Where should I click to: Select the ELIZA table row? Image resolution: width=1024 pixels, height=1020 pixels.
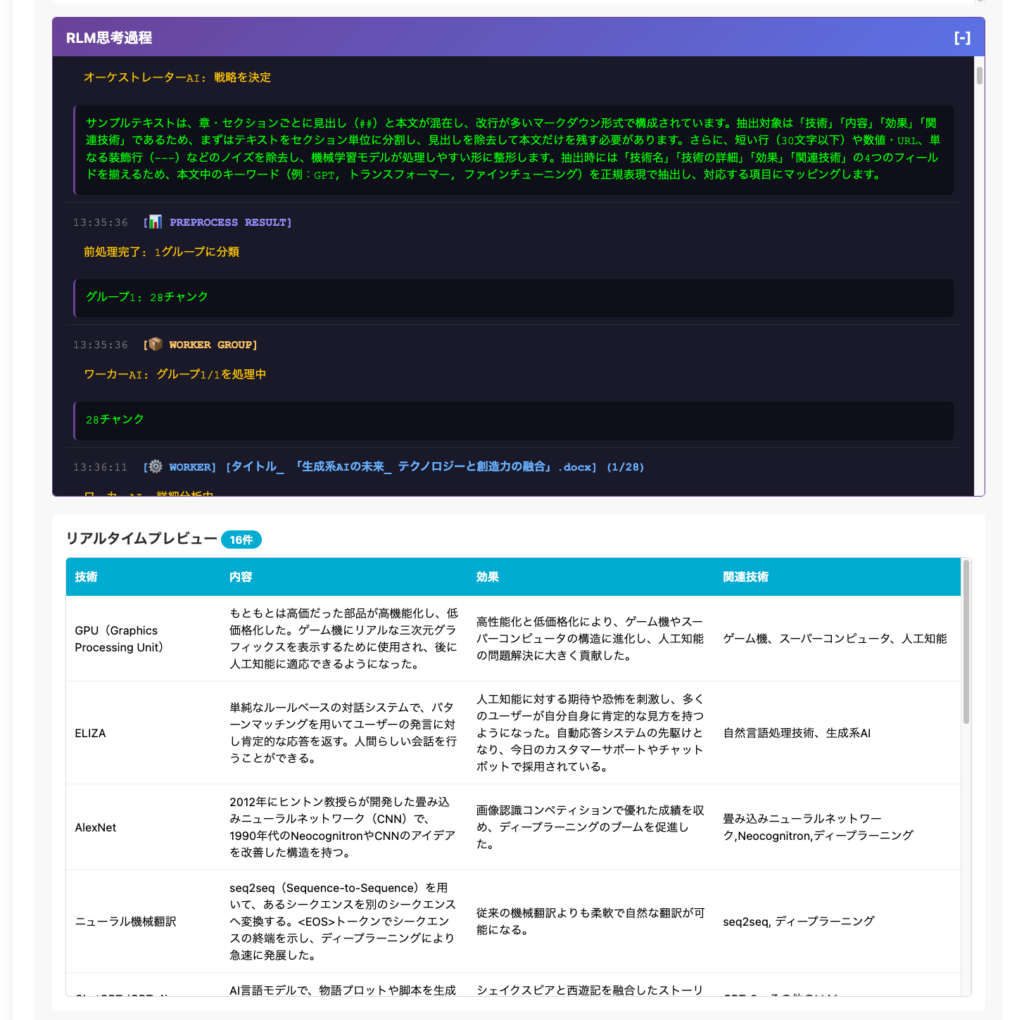point(90,733)
